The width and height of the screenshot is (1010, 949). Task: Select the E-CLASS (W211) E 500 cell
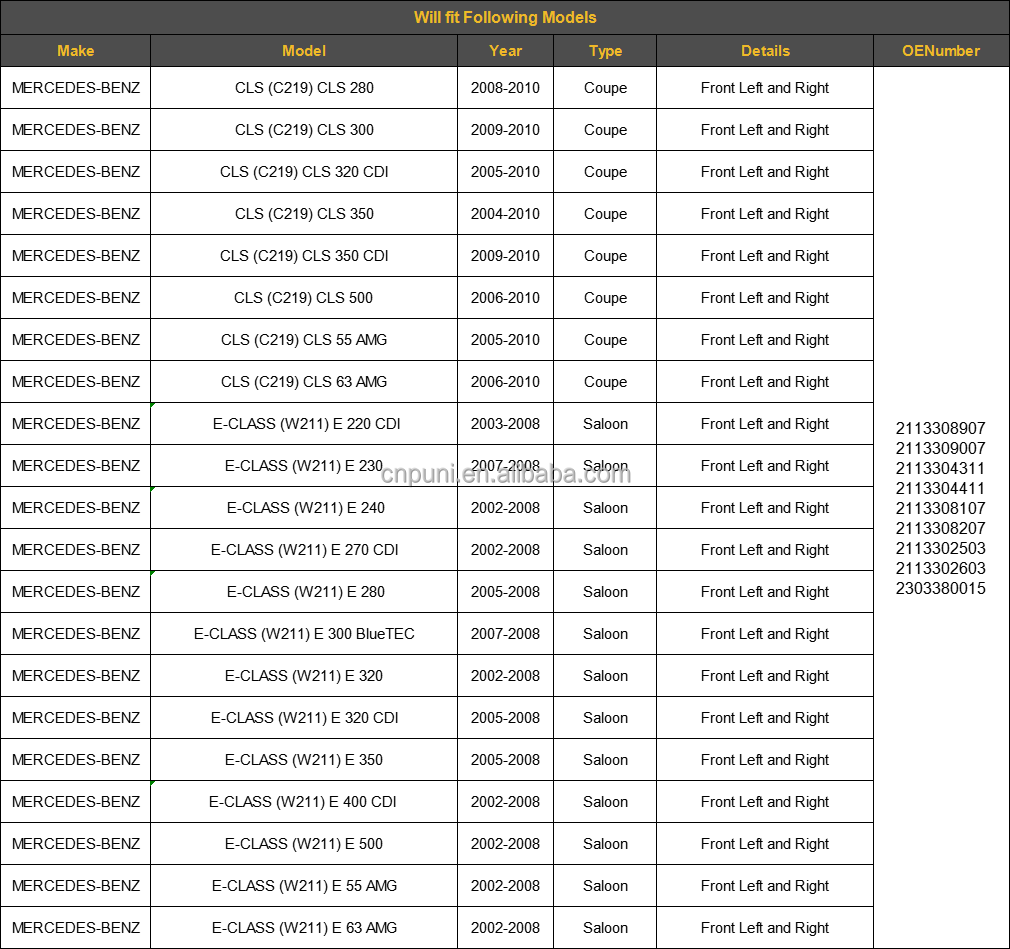[x=304, y=843]
